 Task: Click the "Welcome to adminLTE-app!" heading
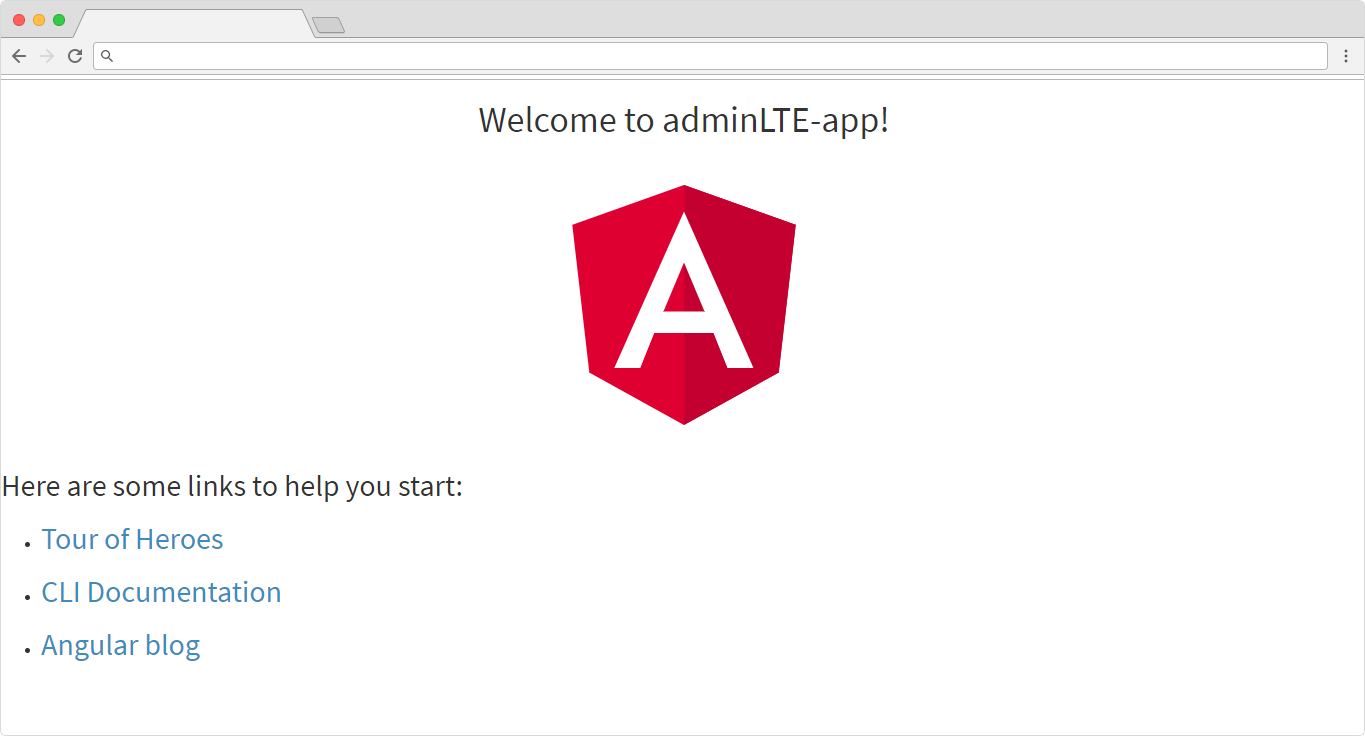683,120
